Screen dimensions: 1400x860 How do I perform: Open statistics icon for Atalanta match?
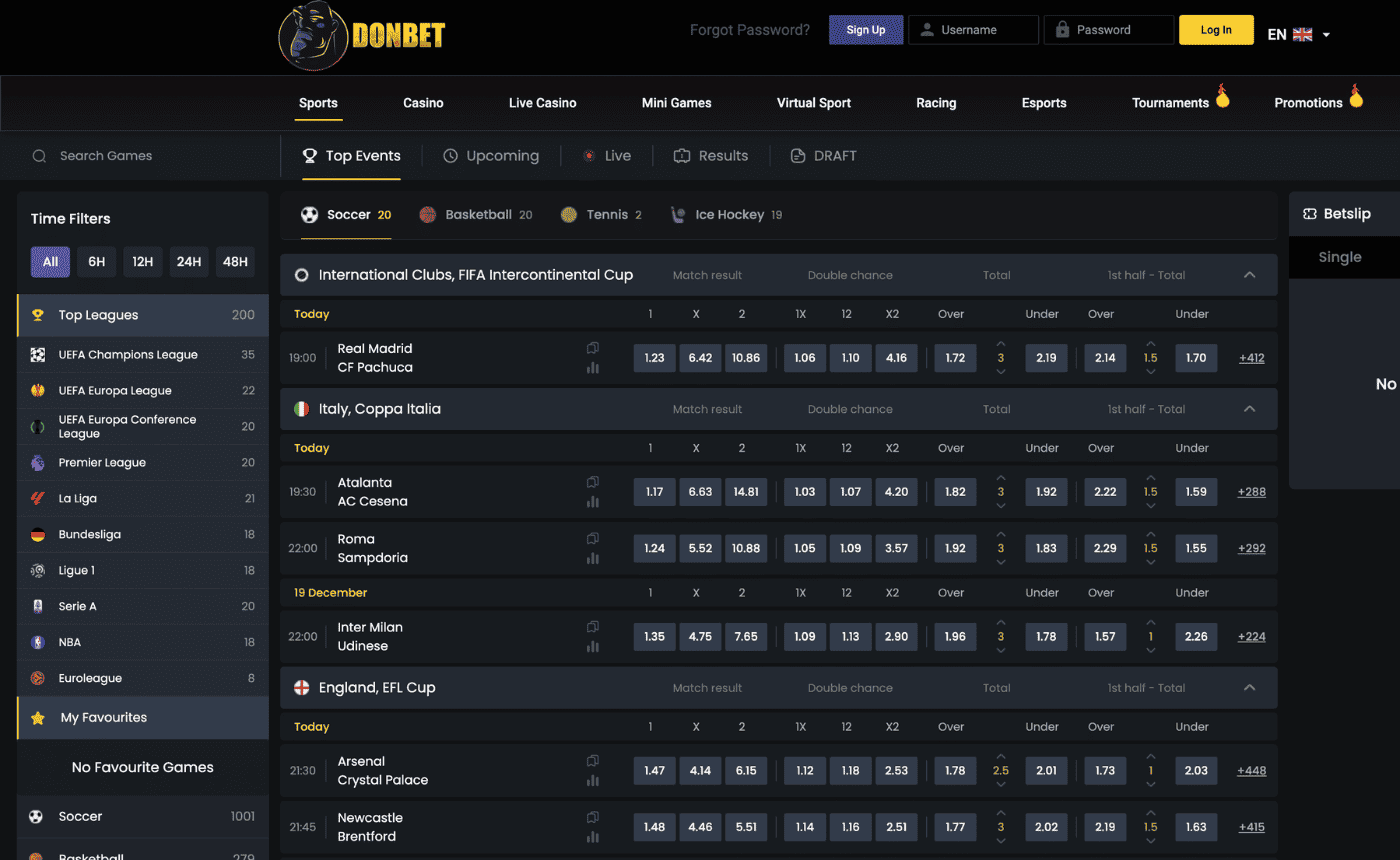[x=593, y=501]
